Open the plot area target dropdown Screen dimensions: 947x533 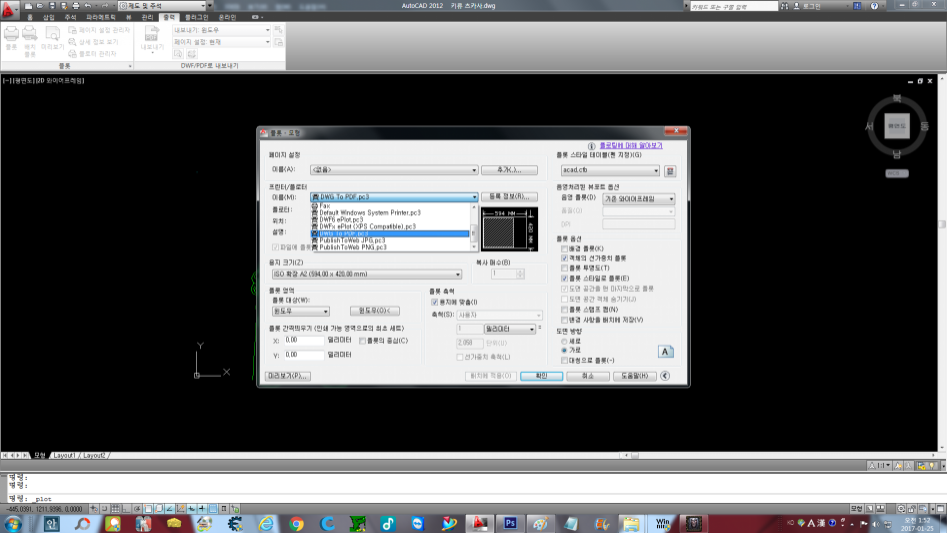pos(301,311)
